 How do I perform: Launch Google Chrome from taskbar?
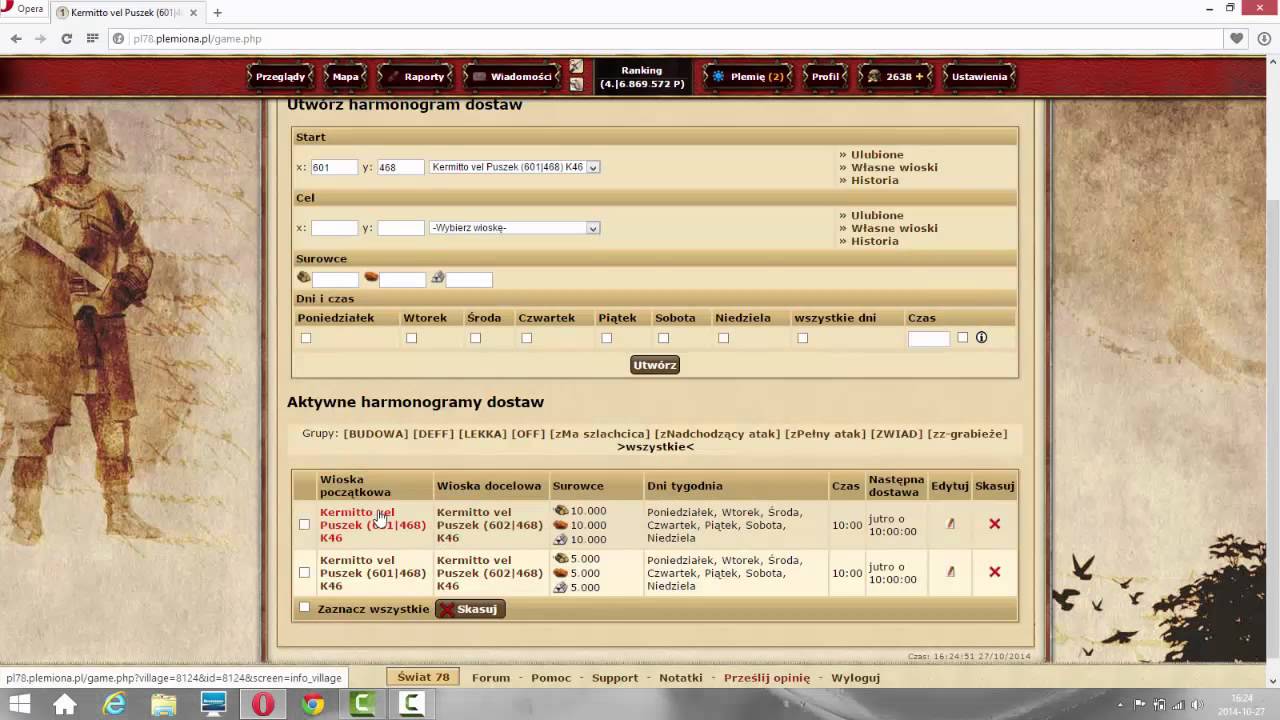[313, 704]
